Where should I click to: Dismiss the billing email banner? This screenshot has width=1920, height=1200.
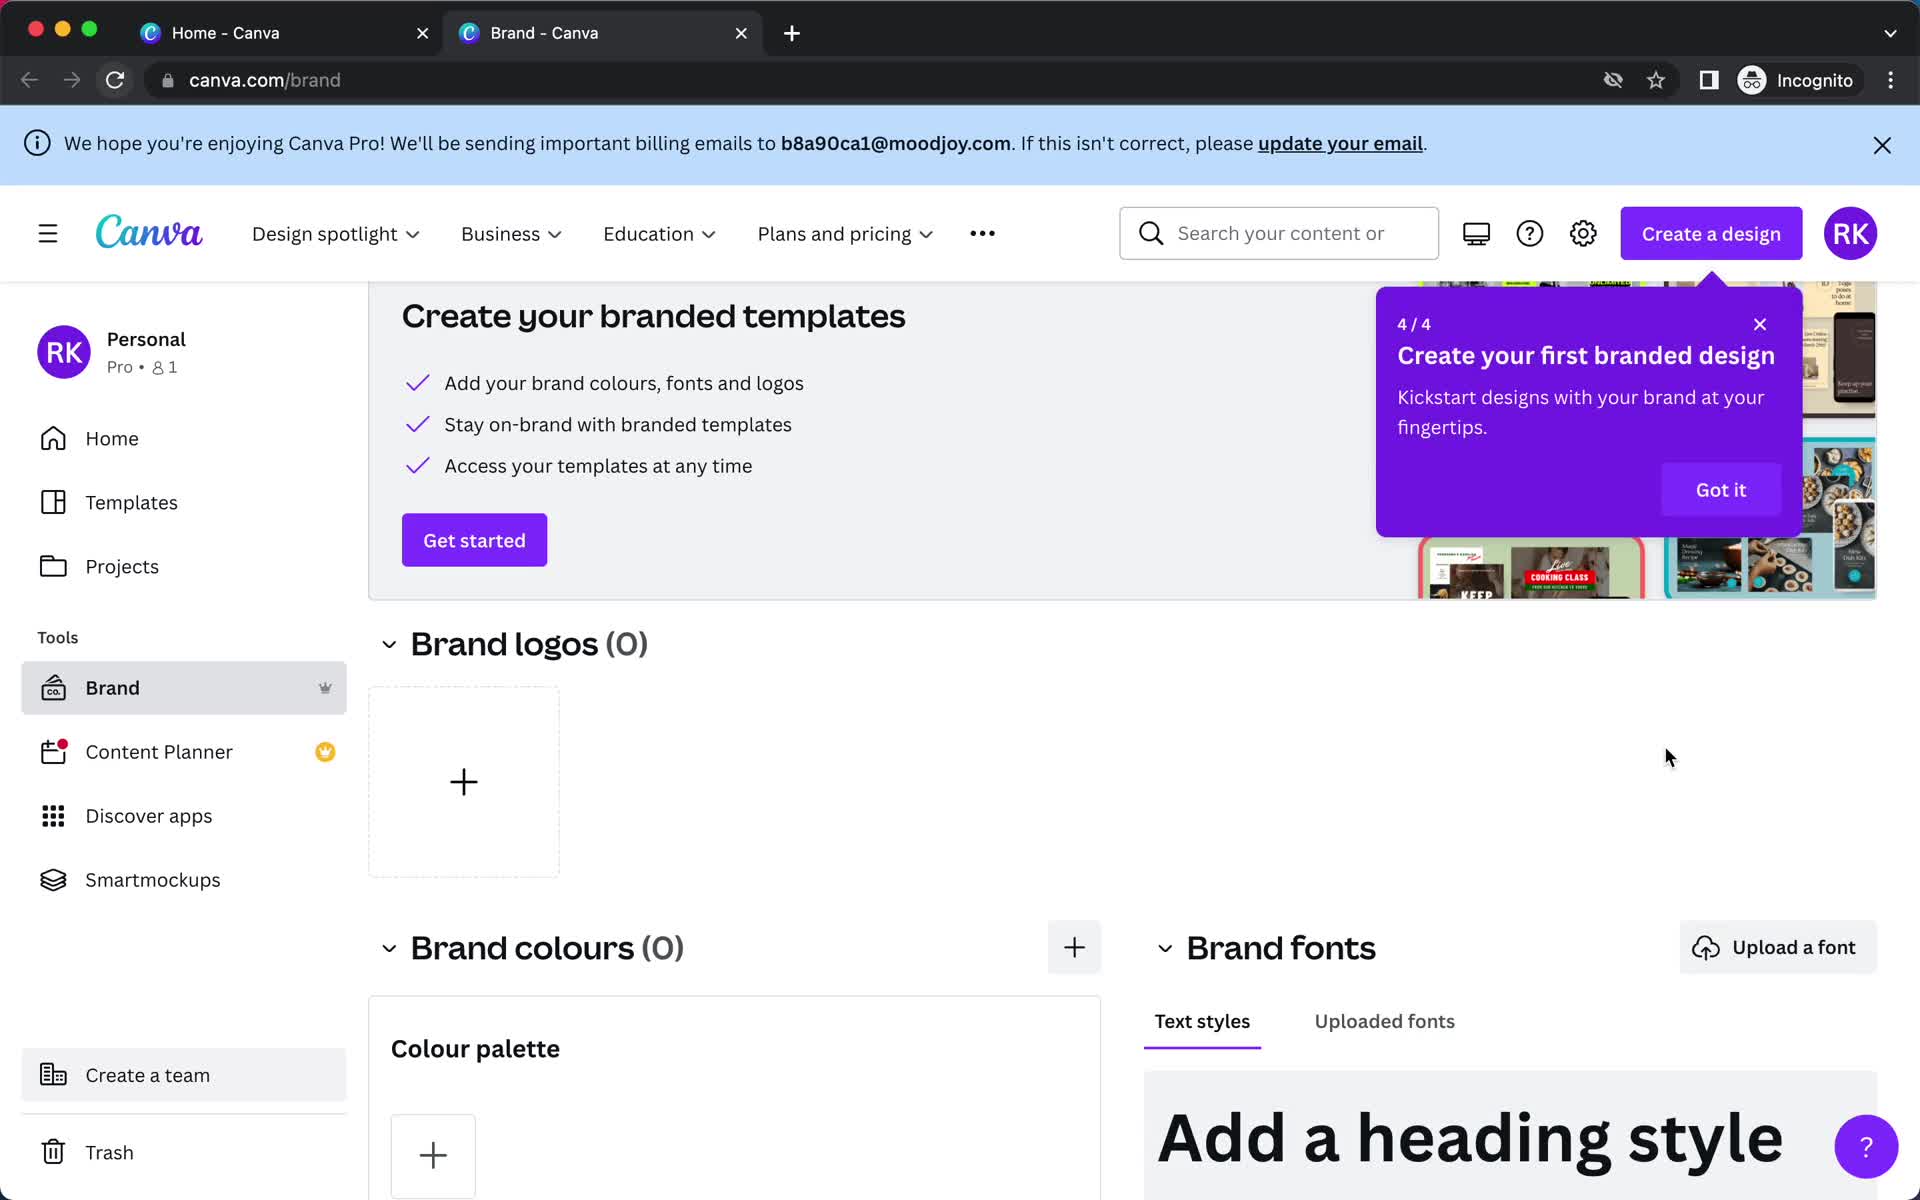1882,145
